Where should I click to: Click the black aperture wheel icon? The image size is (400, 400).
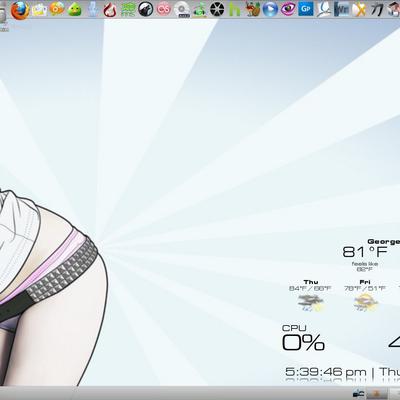pyautogui.click(x=217, y=9)
